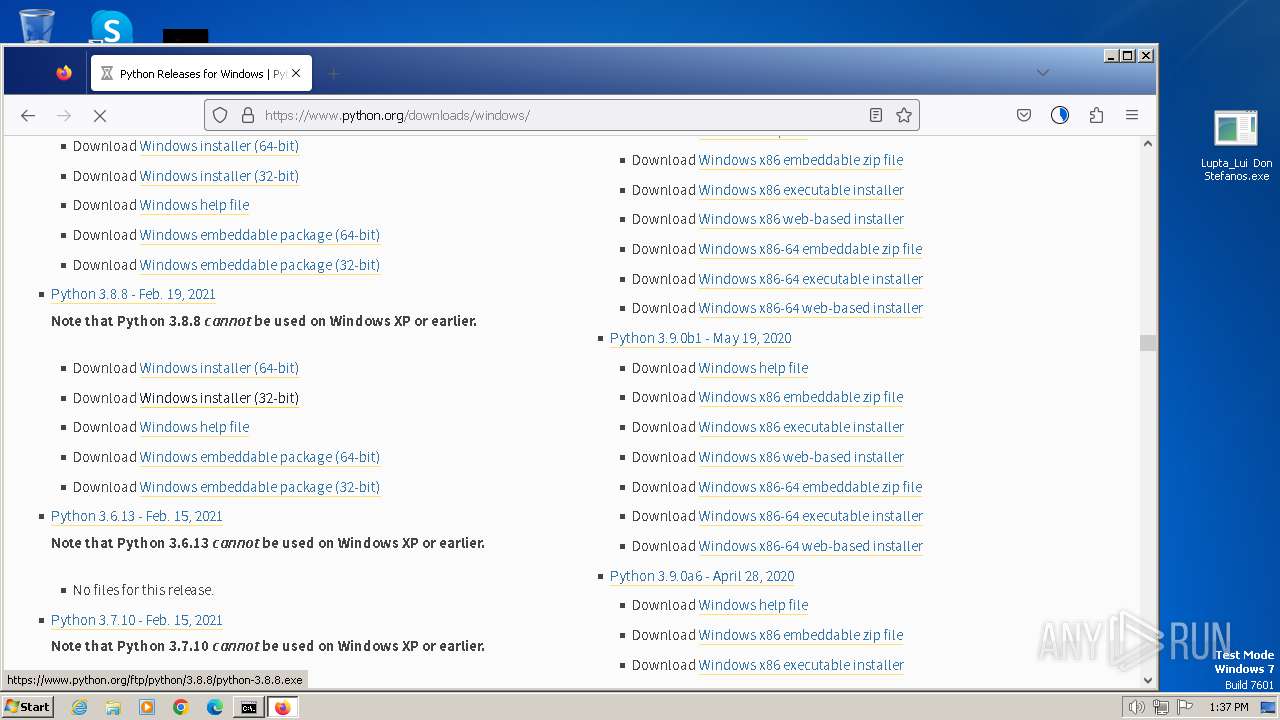The width and height of the screenshot is (1280, 720).
Task: Click scrollbar up arrow in Firefox
Action: 1147,144
